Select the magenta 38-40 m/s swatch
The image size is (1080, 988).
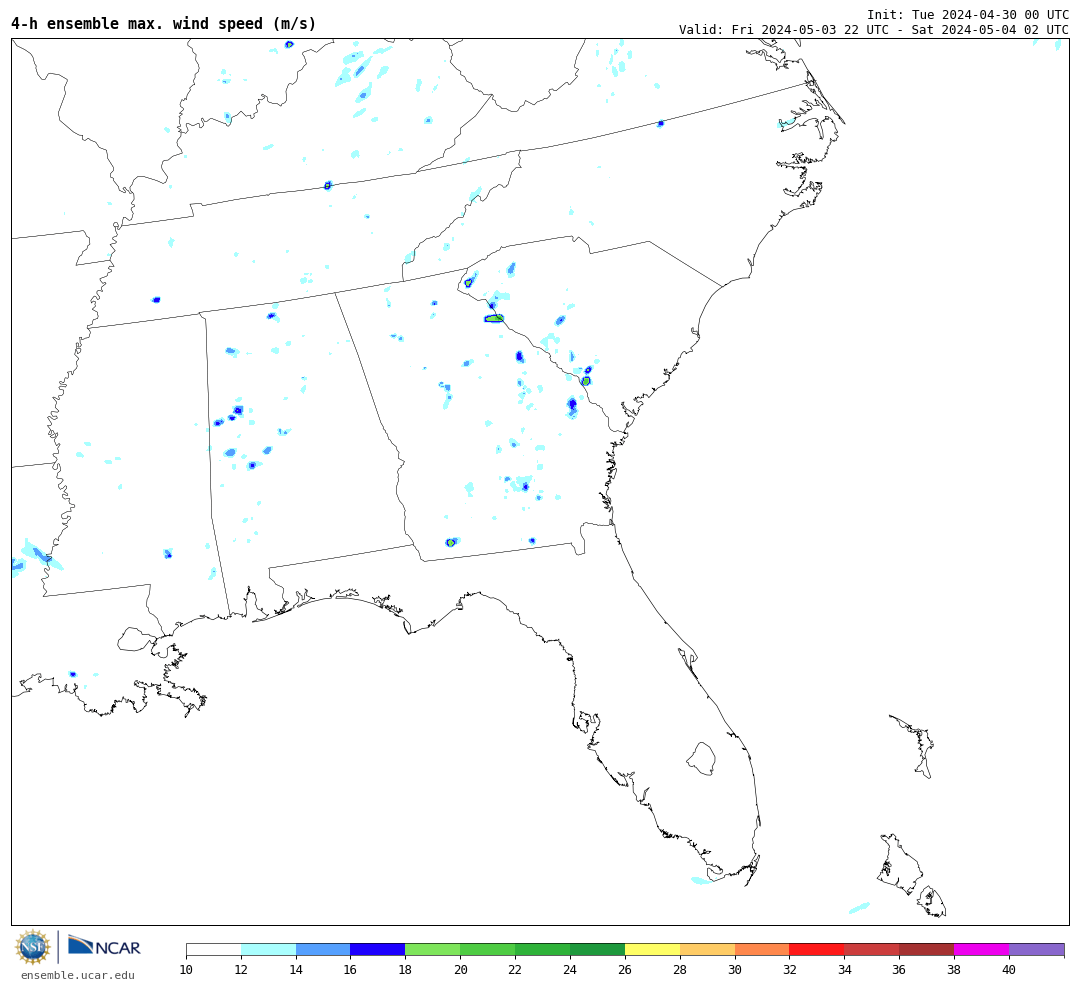(x=982, y=950)
